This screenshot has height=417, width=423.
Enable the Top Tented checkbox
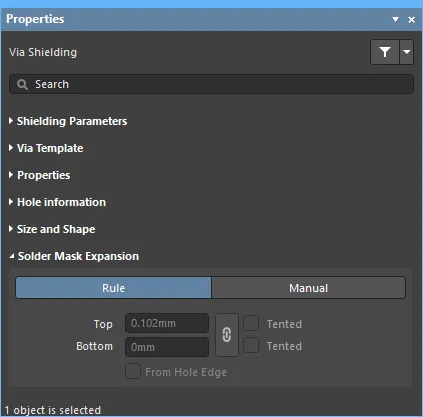(x=251, y=323)
